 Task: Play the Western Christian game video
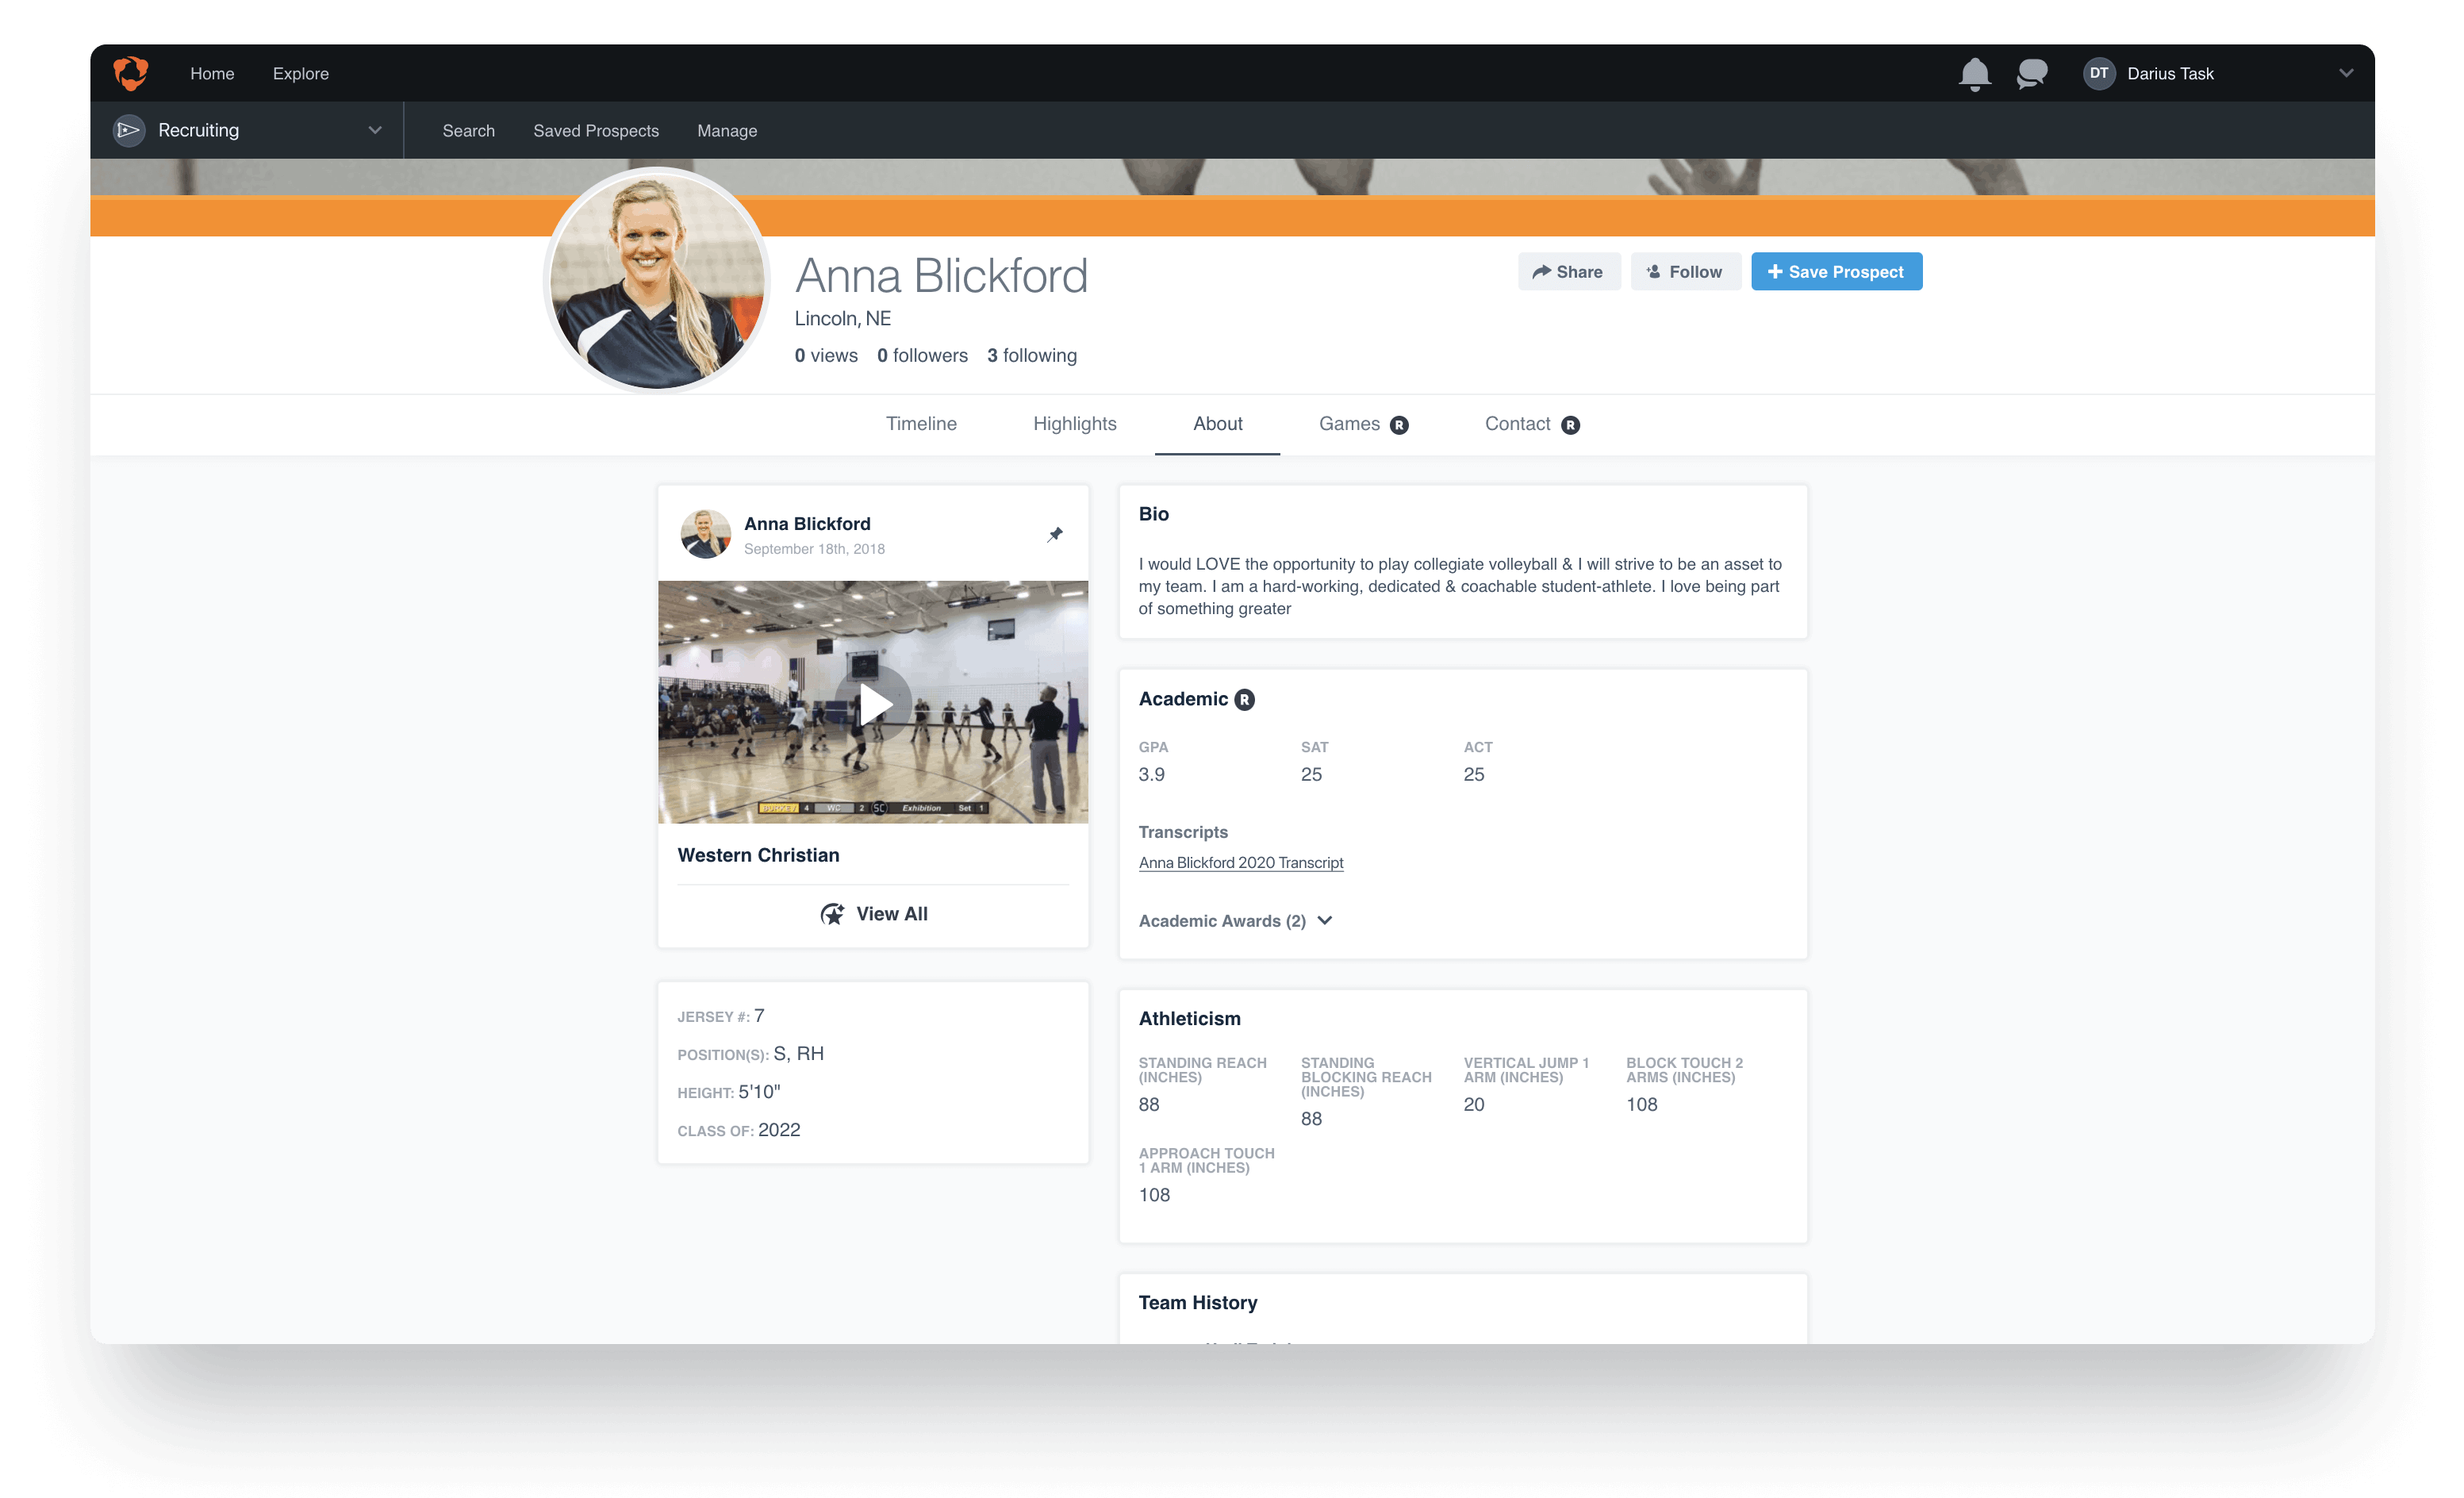pos(873,703)
